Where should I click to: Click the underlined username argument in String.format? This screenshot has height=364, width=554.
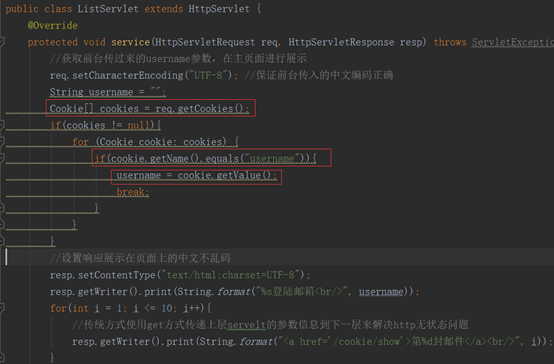point(381,292)
